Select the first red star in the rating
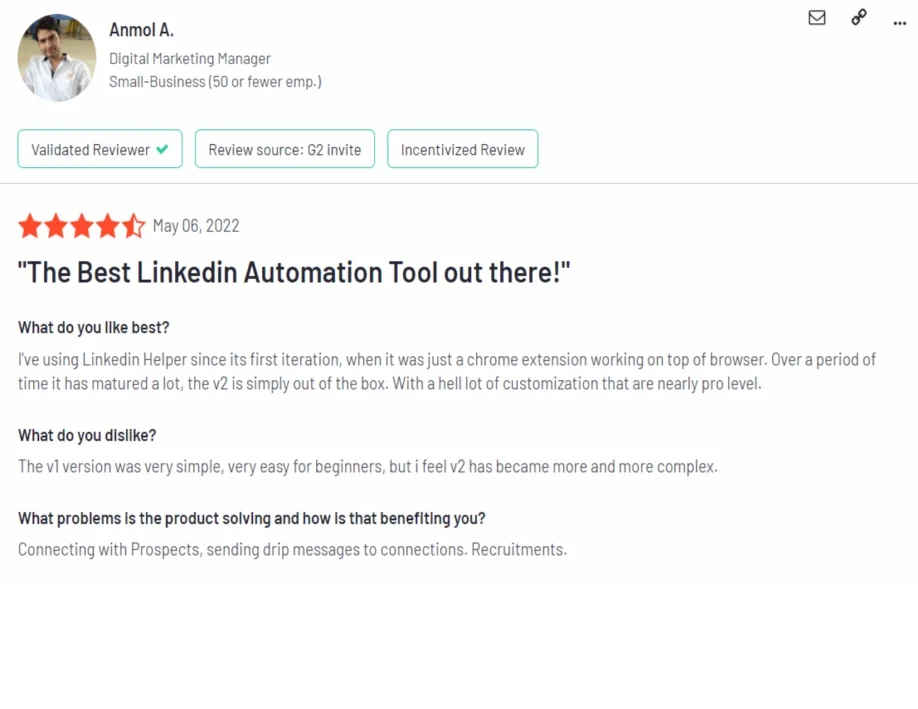 coord(30,226)
